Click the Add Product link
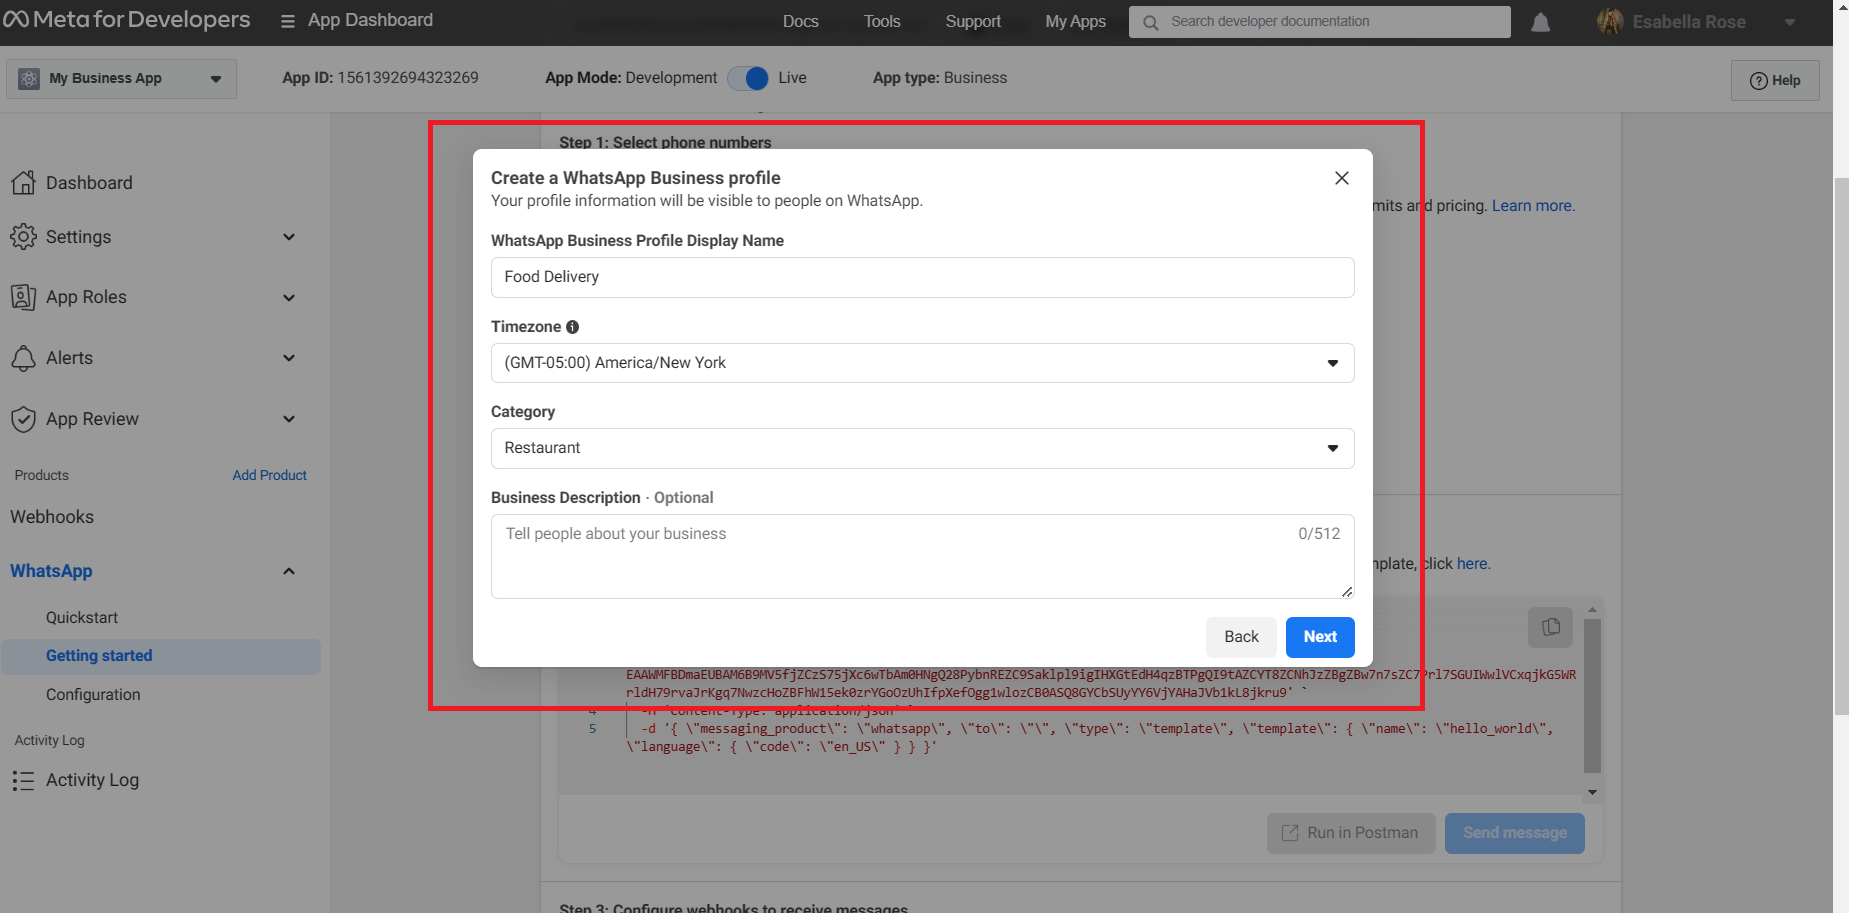 pyautogui.click(x=269, y=475)
